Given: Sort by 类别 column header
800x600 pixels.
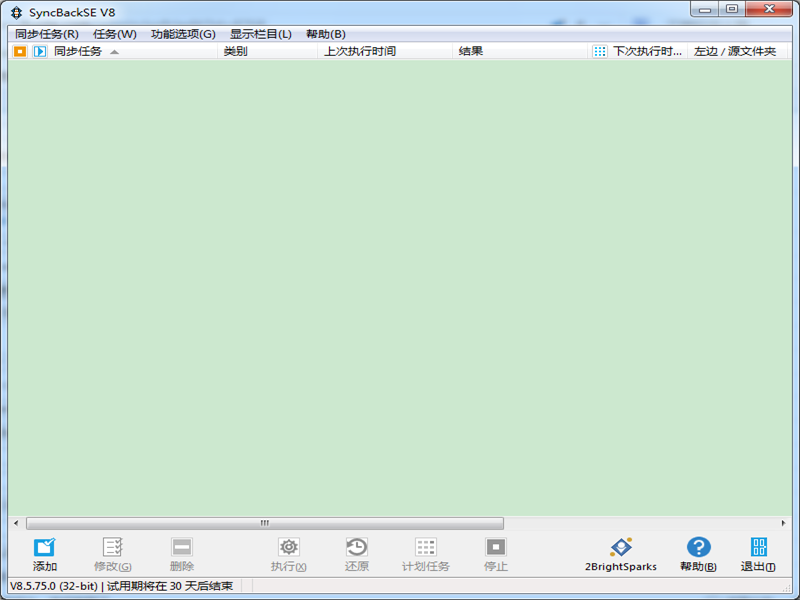Looking at the screenshot, I should pyautogui.click(x=235, y=51).
